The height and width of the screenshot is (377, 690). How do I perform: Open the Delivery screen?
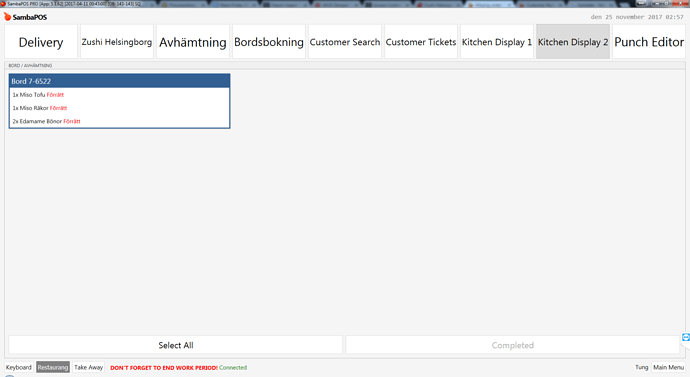(x=41, y=42)
